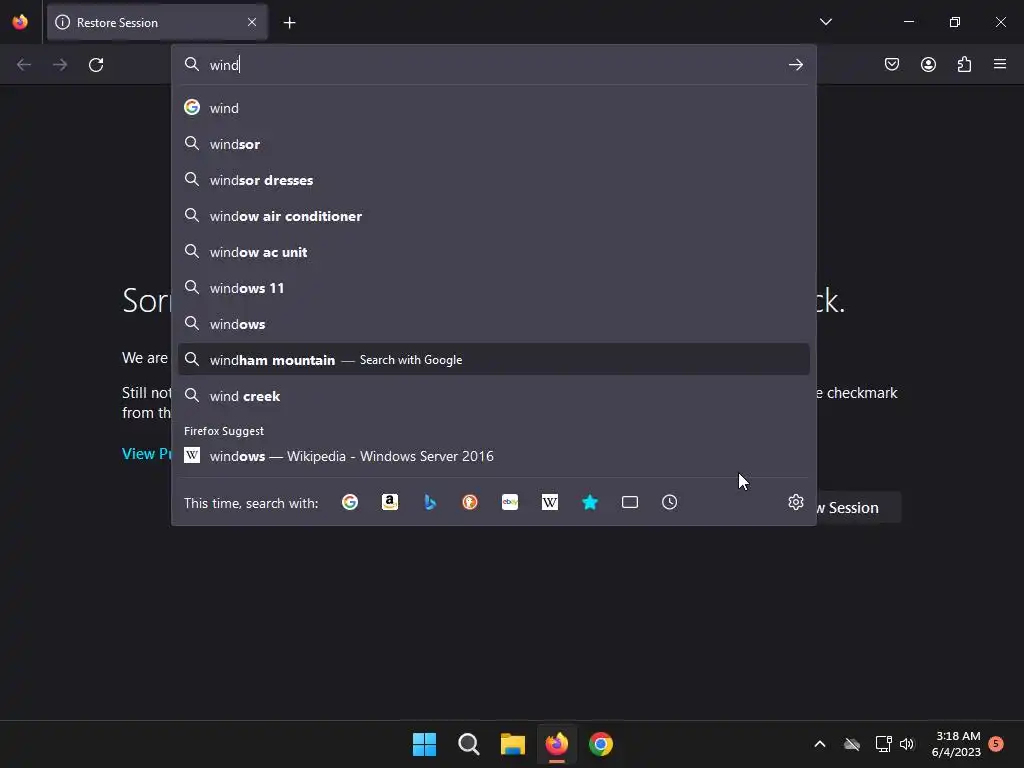Search history with the clock icon

coord(669,502)
